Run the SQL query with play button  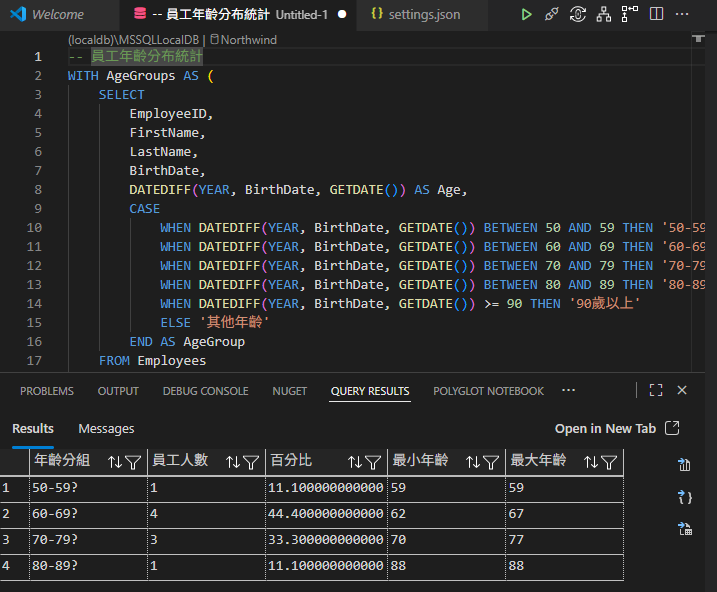[526, 15]
